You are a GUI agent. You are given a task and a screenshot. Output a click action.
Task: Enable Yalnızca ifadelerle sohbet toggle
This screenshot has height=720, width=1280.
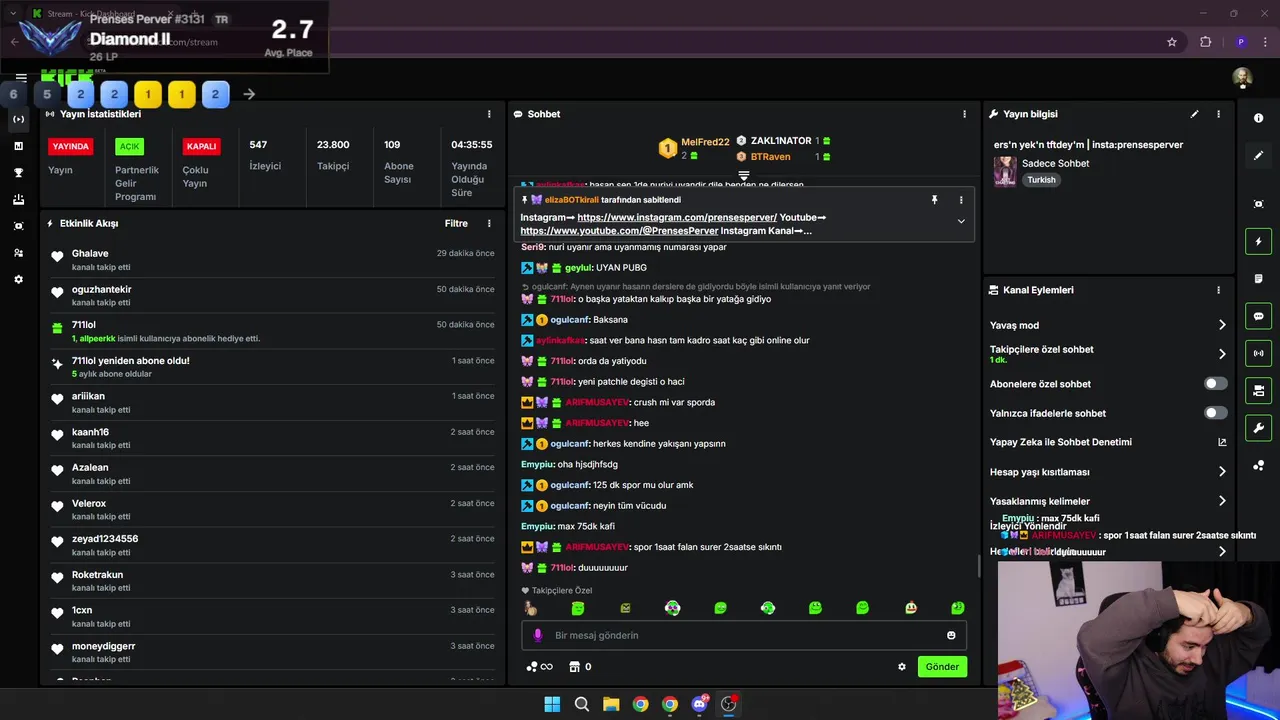tap(1216, 413)
